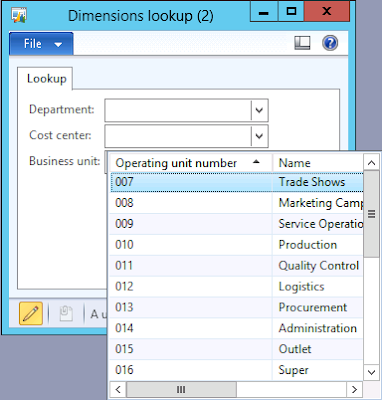382x400 pixels.
Task: Maximize the Dimensions lookup window
Action: [x=291, y=12]
